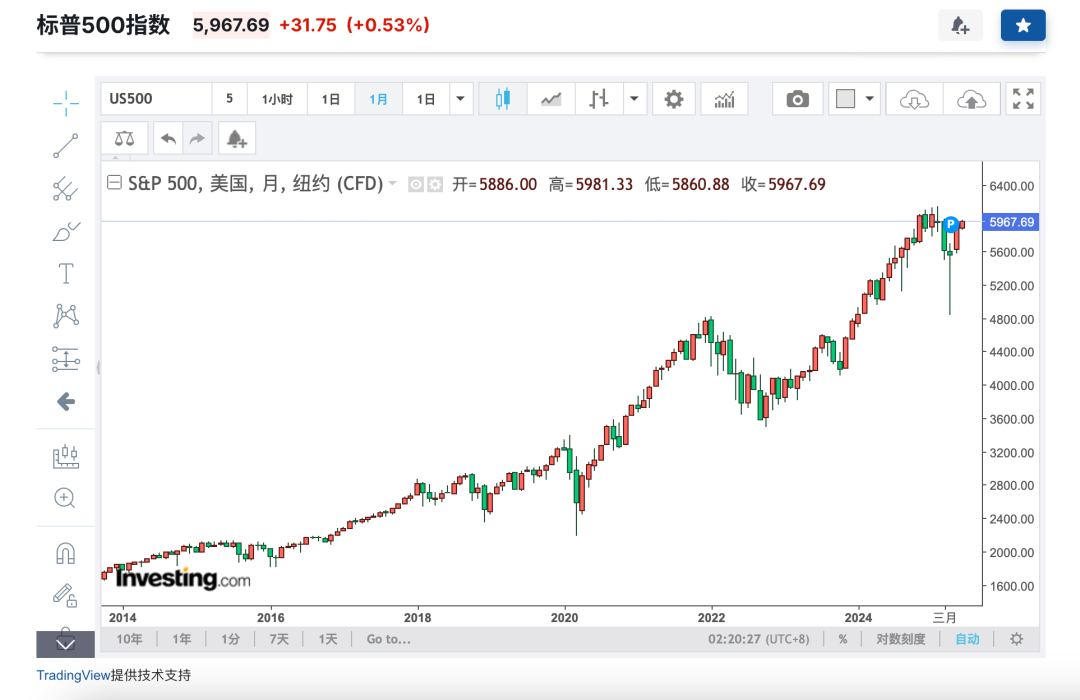Open chart settings gear in top toolbar
The width and height of the screenshot is (1080, 700).
[674, 99]
